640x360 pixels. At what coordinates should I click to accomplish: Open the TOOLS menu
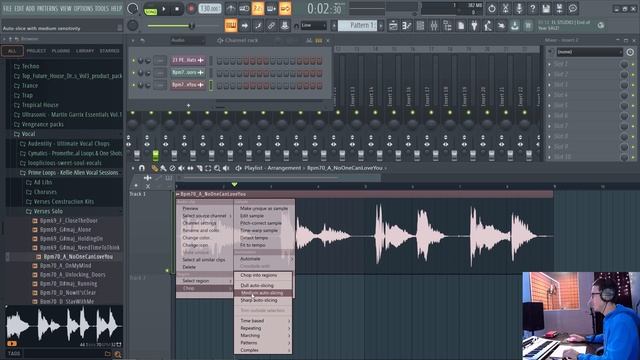click(x=102, y=9)
